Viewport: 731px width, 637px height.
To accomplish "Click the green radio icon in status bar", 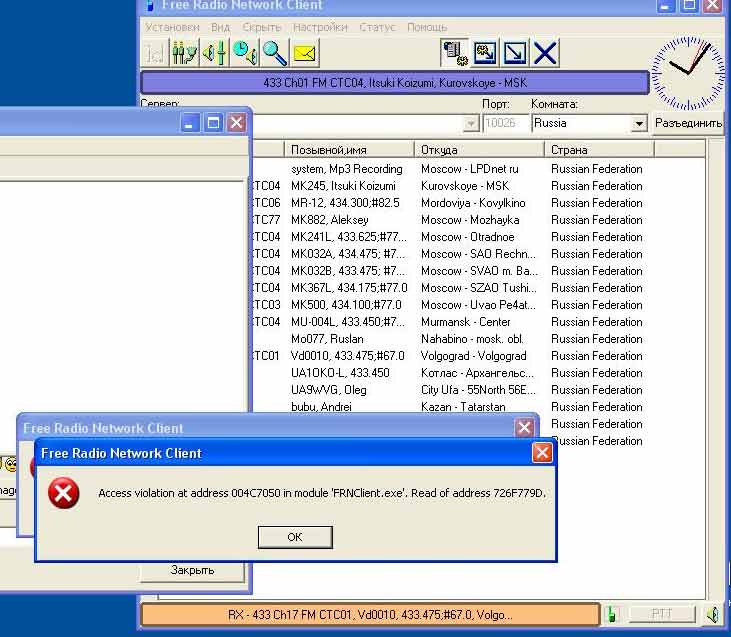I will 612,614.
